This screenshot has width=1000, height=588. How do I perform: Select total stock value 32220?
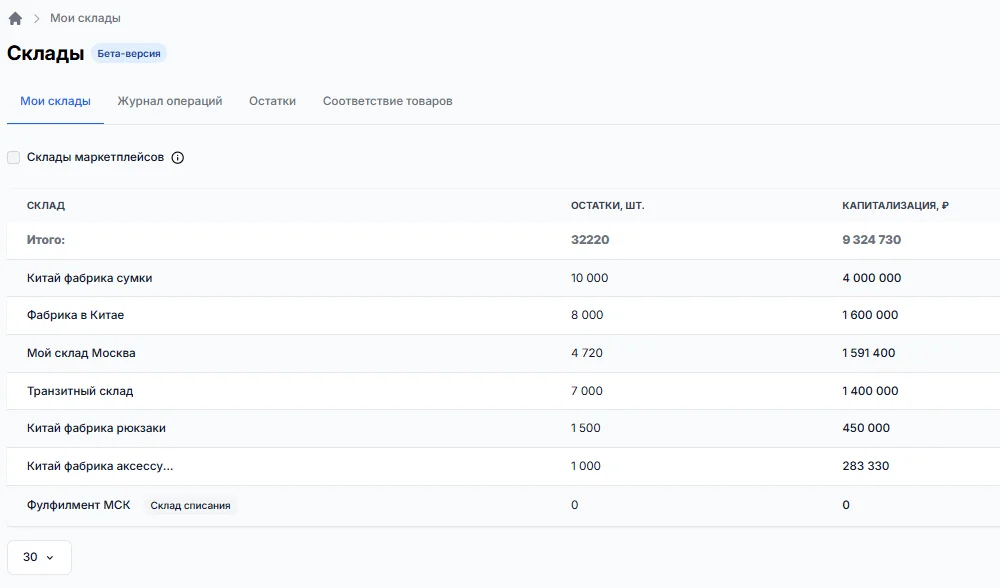coord(590,240)
